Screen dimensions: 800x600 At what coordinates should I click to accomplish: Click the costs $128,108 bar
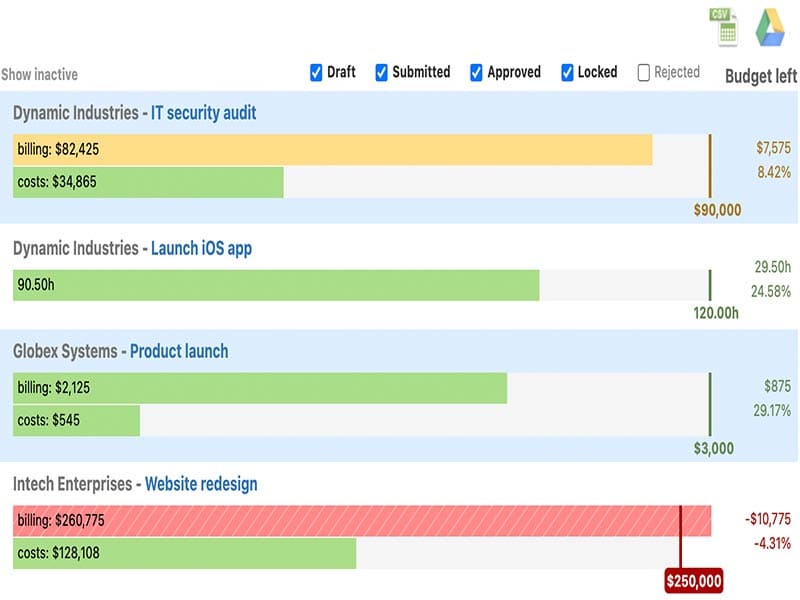(x=184, y=552)
